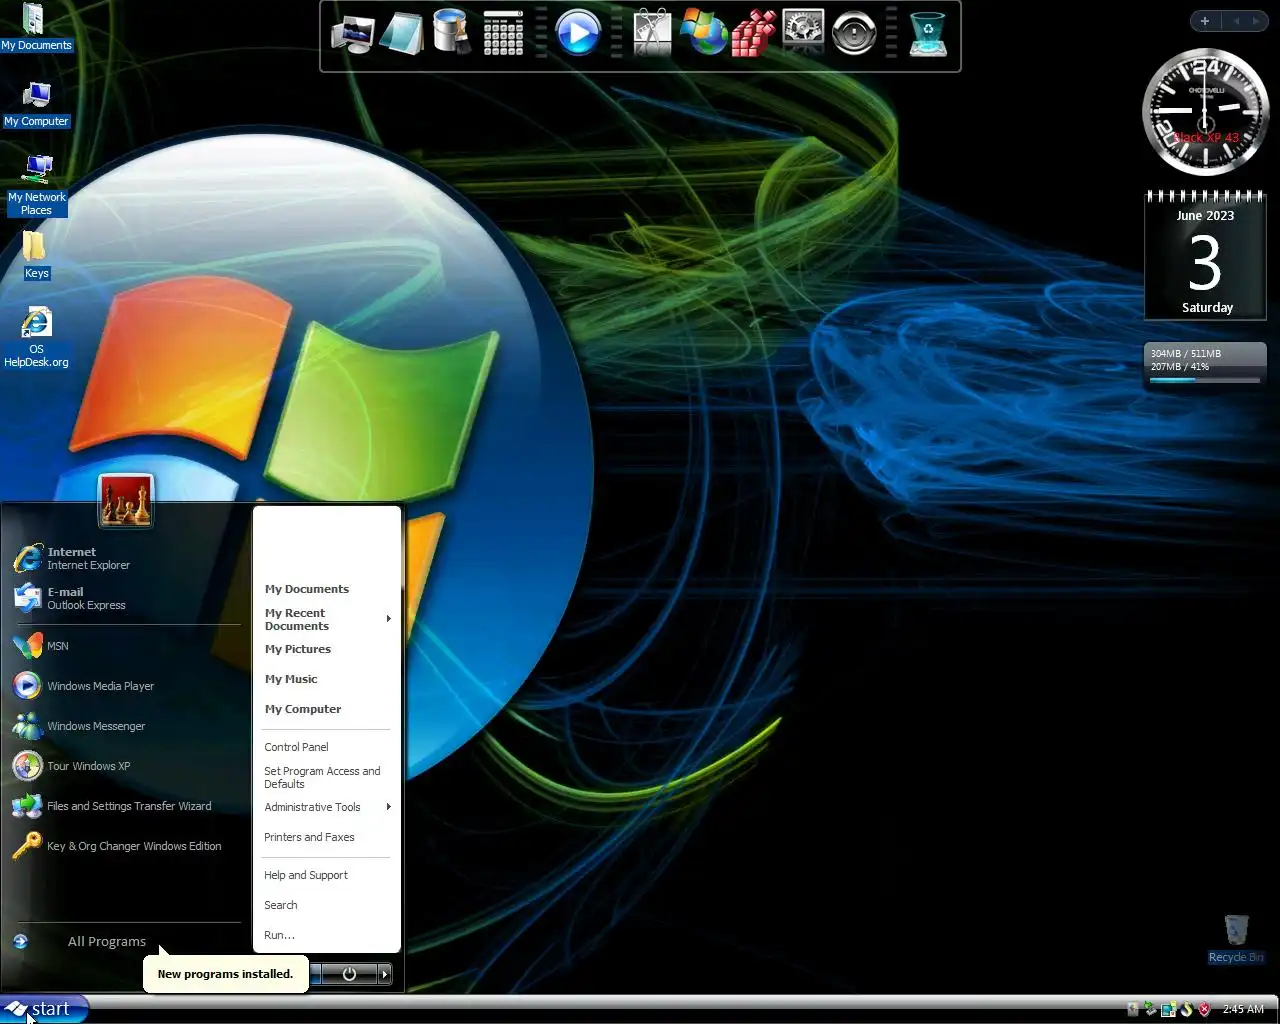
Task: Select the My Computer desktop icon
Action: [37, 104]
